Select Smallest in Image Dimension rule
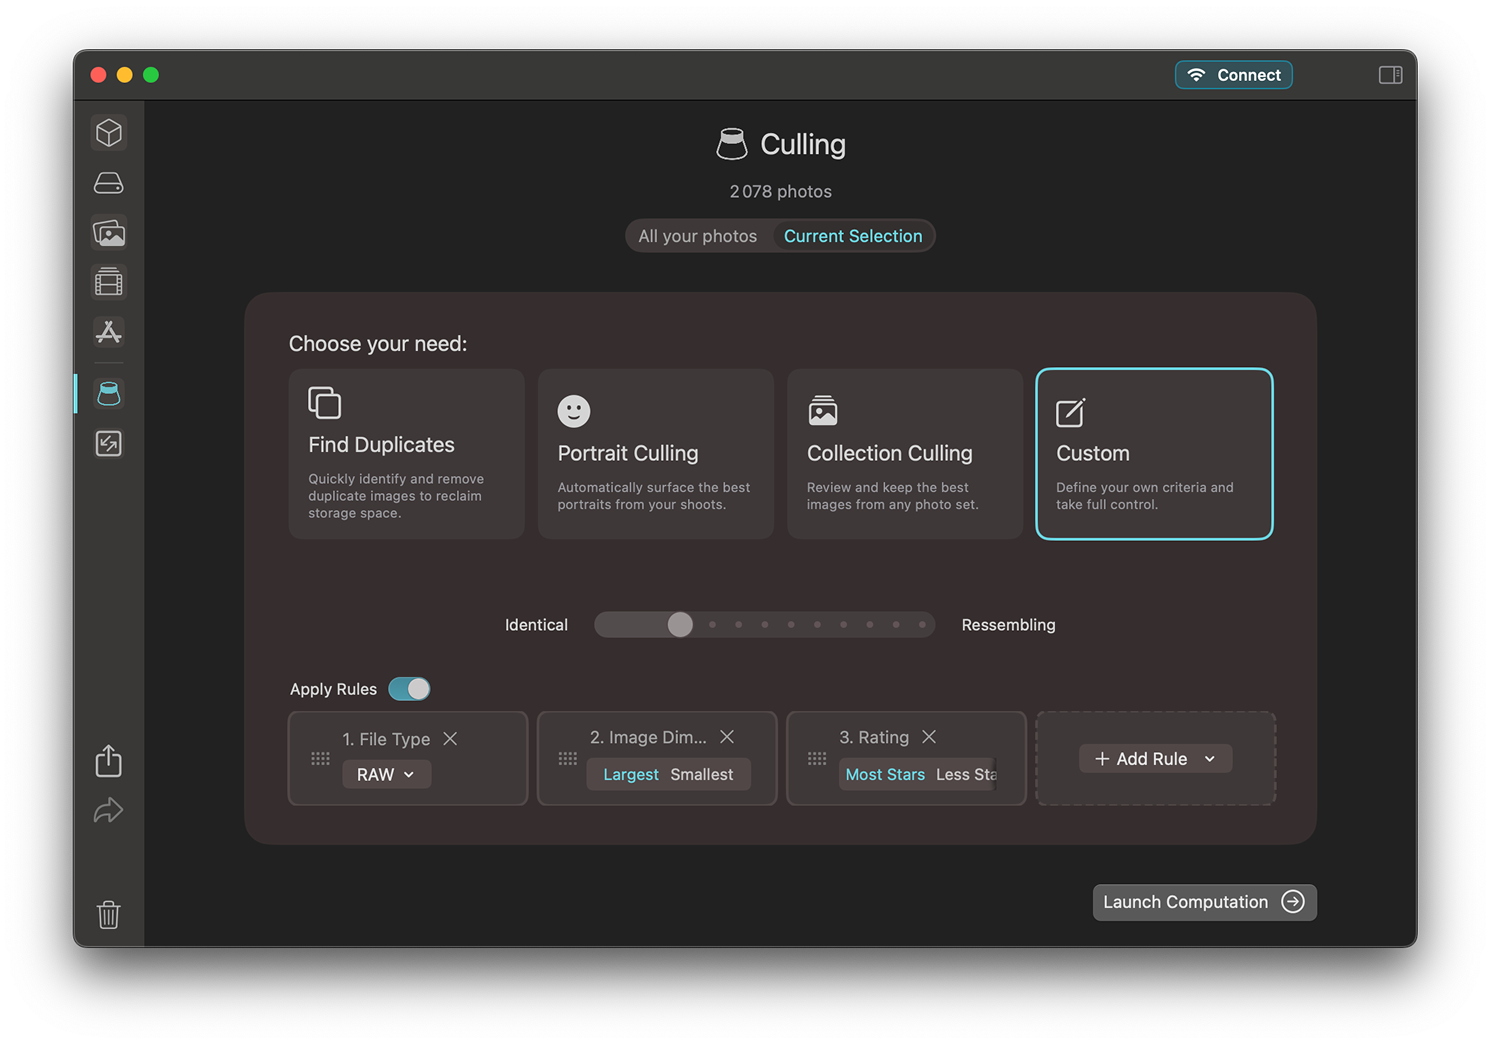The height and width of the screenshot is (1045, 1491). pyautogui.click(x=701, y=774)
